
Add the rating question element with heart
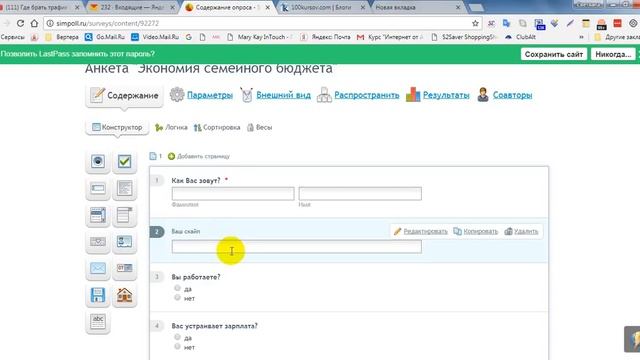[x=98, y=242]
